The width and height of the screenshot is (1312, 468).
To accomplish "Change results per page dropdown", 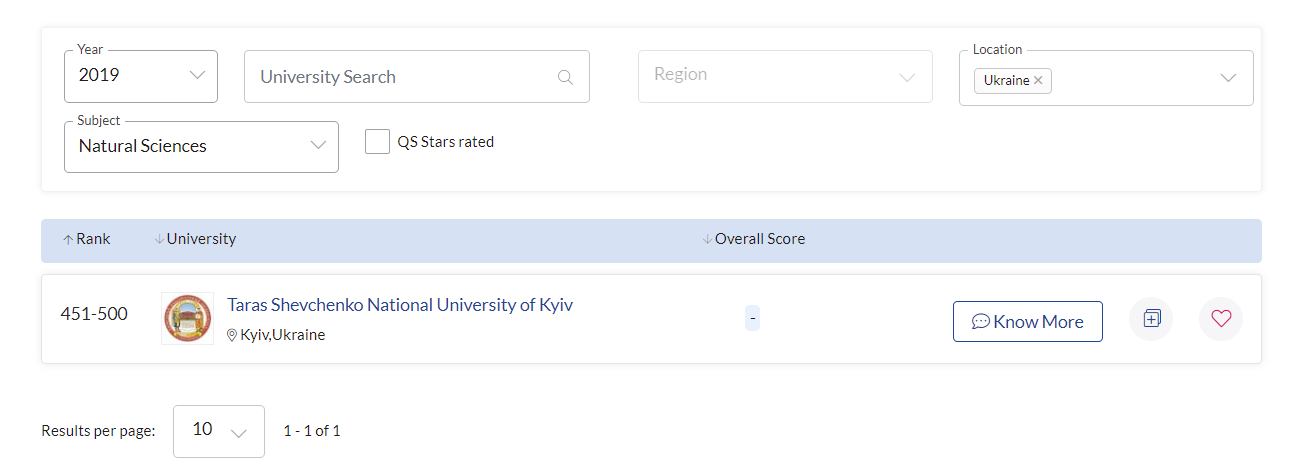I will pos(219,431).
